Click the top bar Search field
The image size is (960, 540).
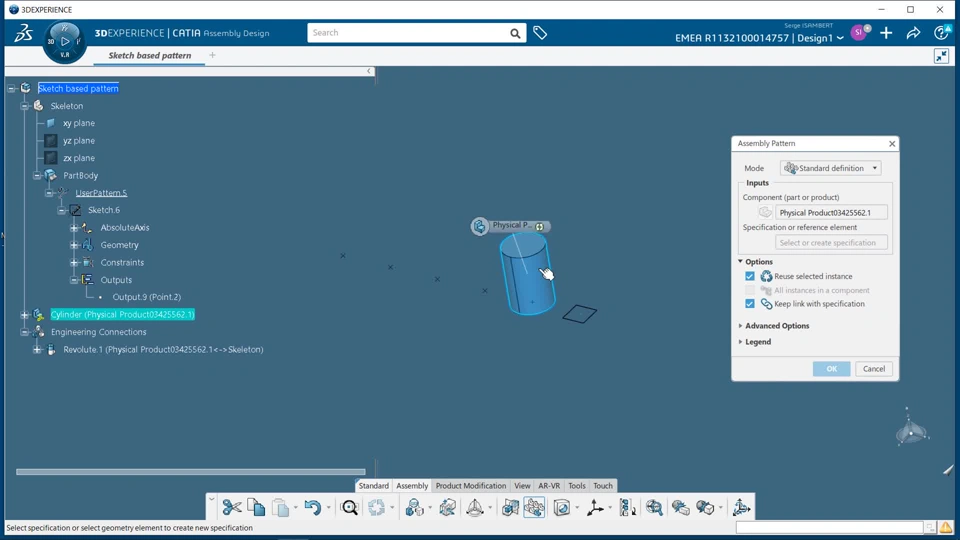(x=408, y=33)
